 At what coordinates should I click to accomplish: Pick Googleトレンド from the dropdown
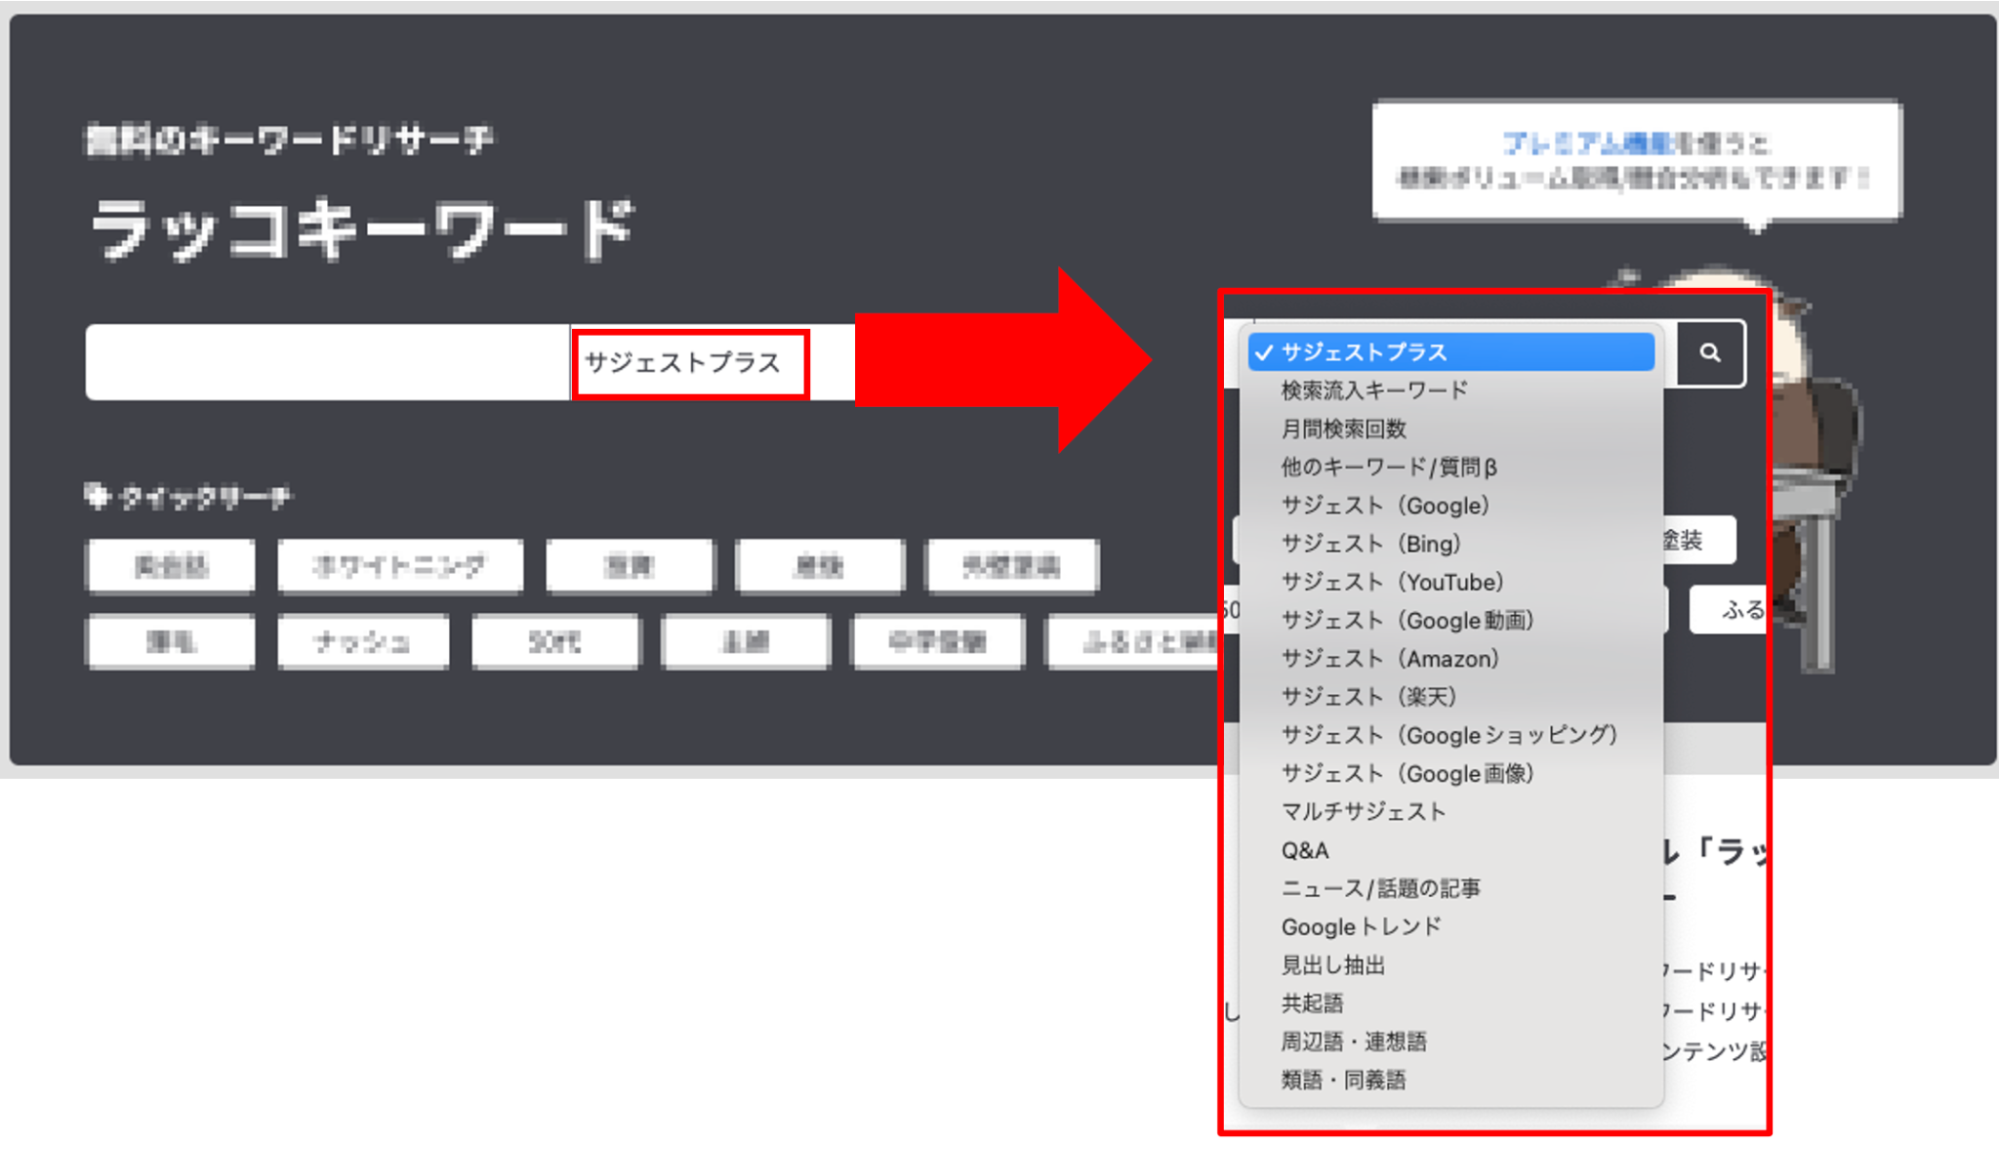[1451, 927]
